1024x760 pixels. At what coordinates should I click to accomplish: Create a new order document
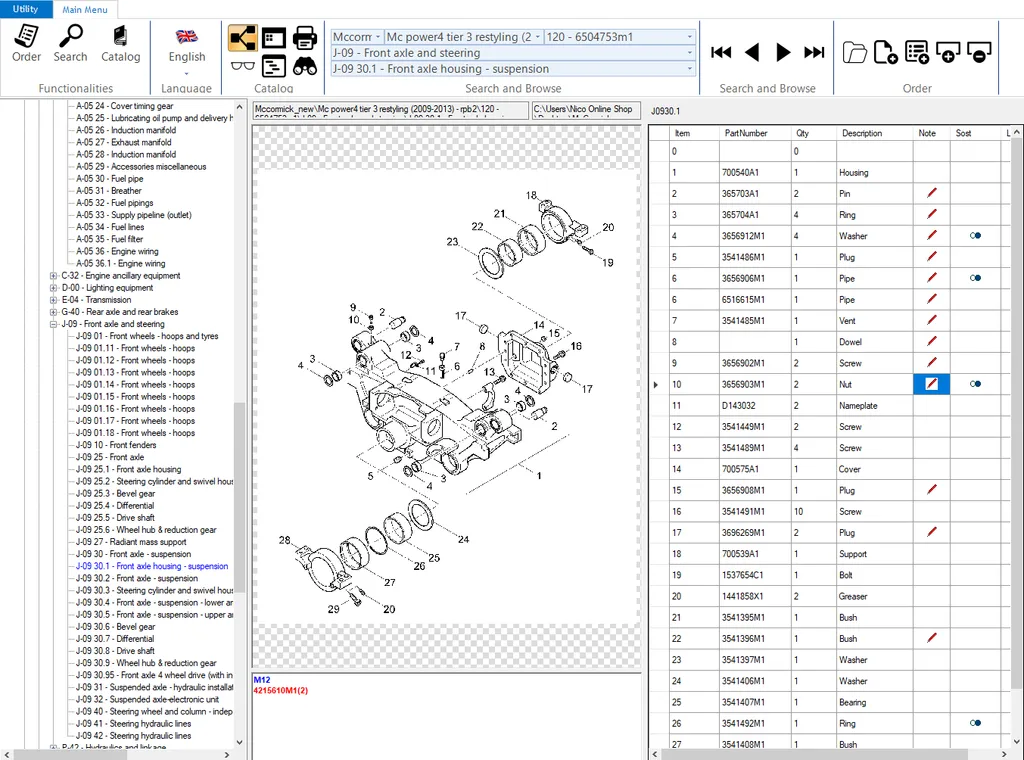coord(885,52)
